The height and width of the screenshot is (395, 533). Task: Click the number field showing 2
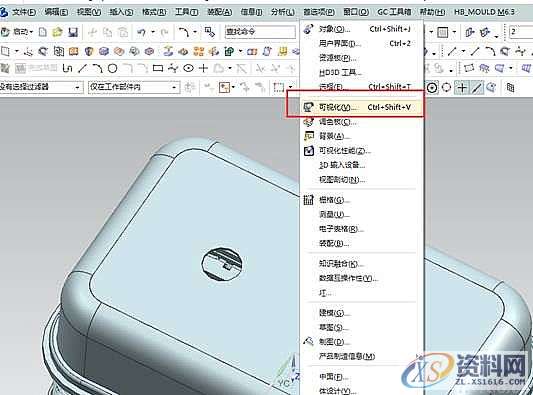[x=521, y=32]
